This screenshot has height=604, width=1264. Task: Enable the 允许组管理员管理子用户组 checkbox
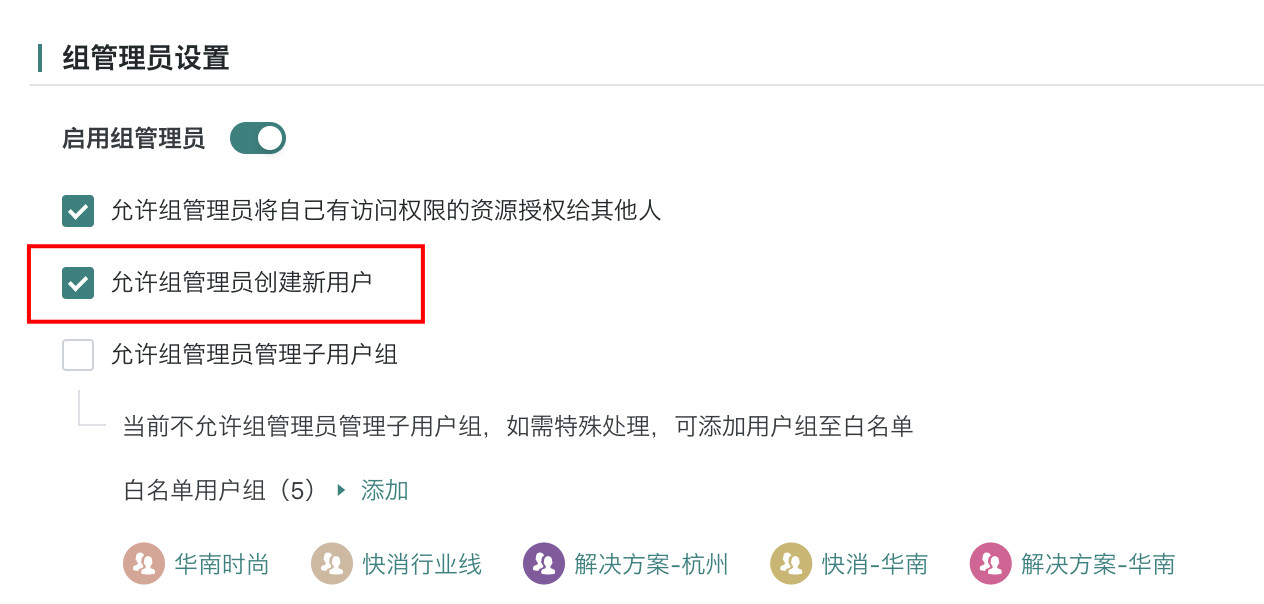coord(78,355)
